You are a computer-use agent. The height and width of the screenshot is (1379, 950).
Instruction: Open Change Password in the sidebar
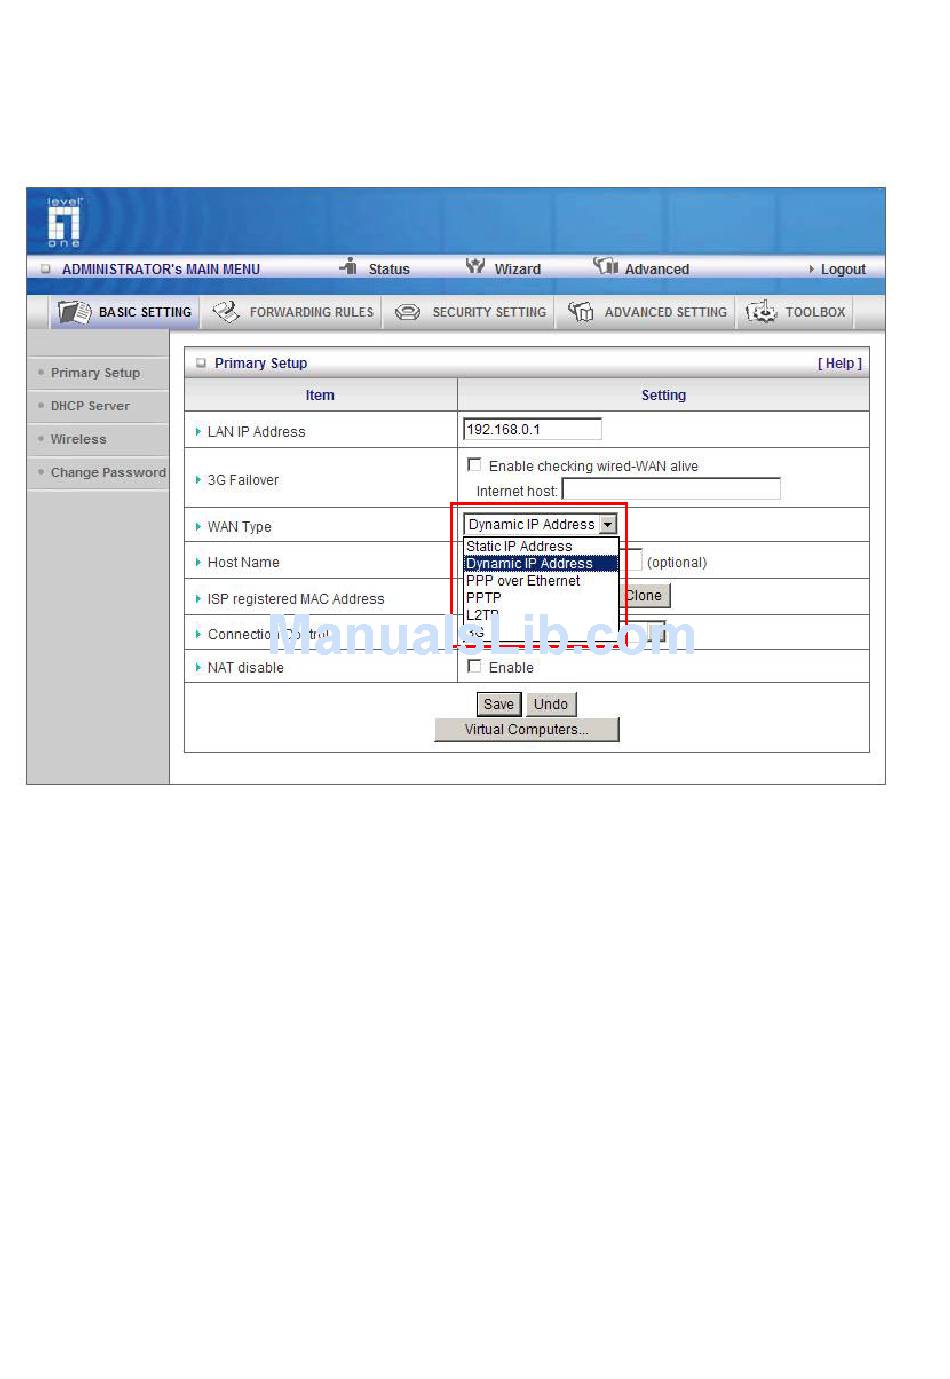point(108,472)
